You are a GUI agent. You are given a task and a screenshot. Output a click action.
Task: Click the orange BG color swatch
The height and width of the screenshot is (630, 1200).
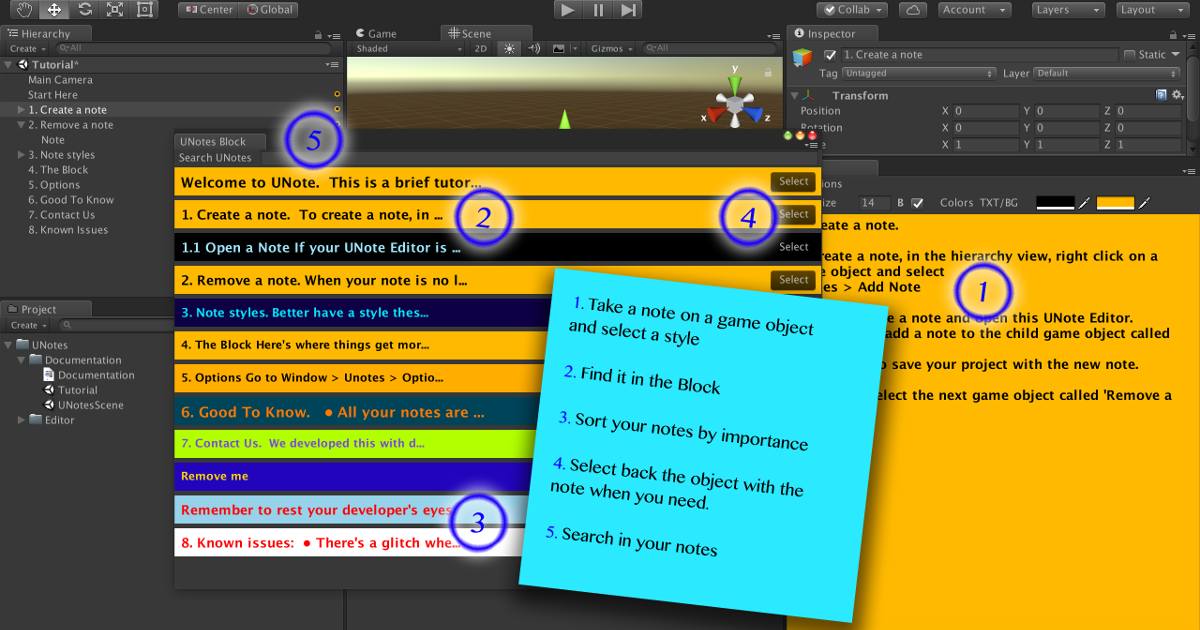(1115, 202)
